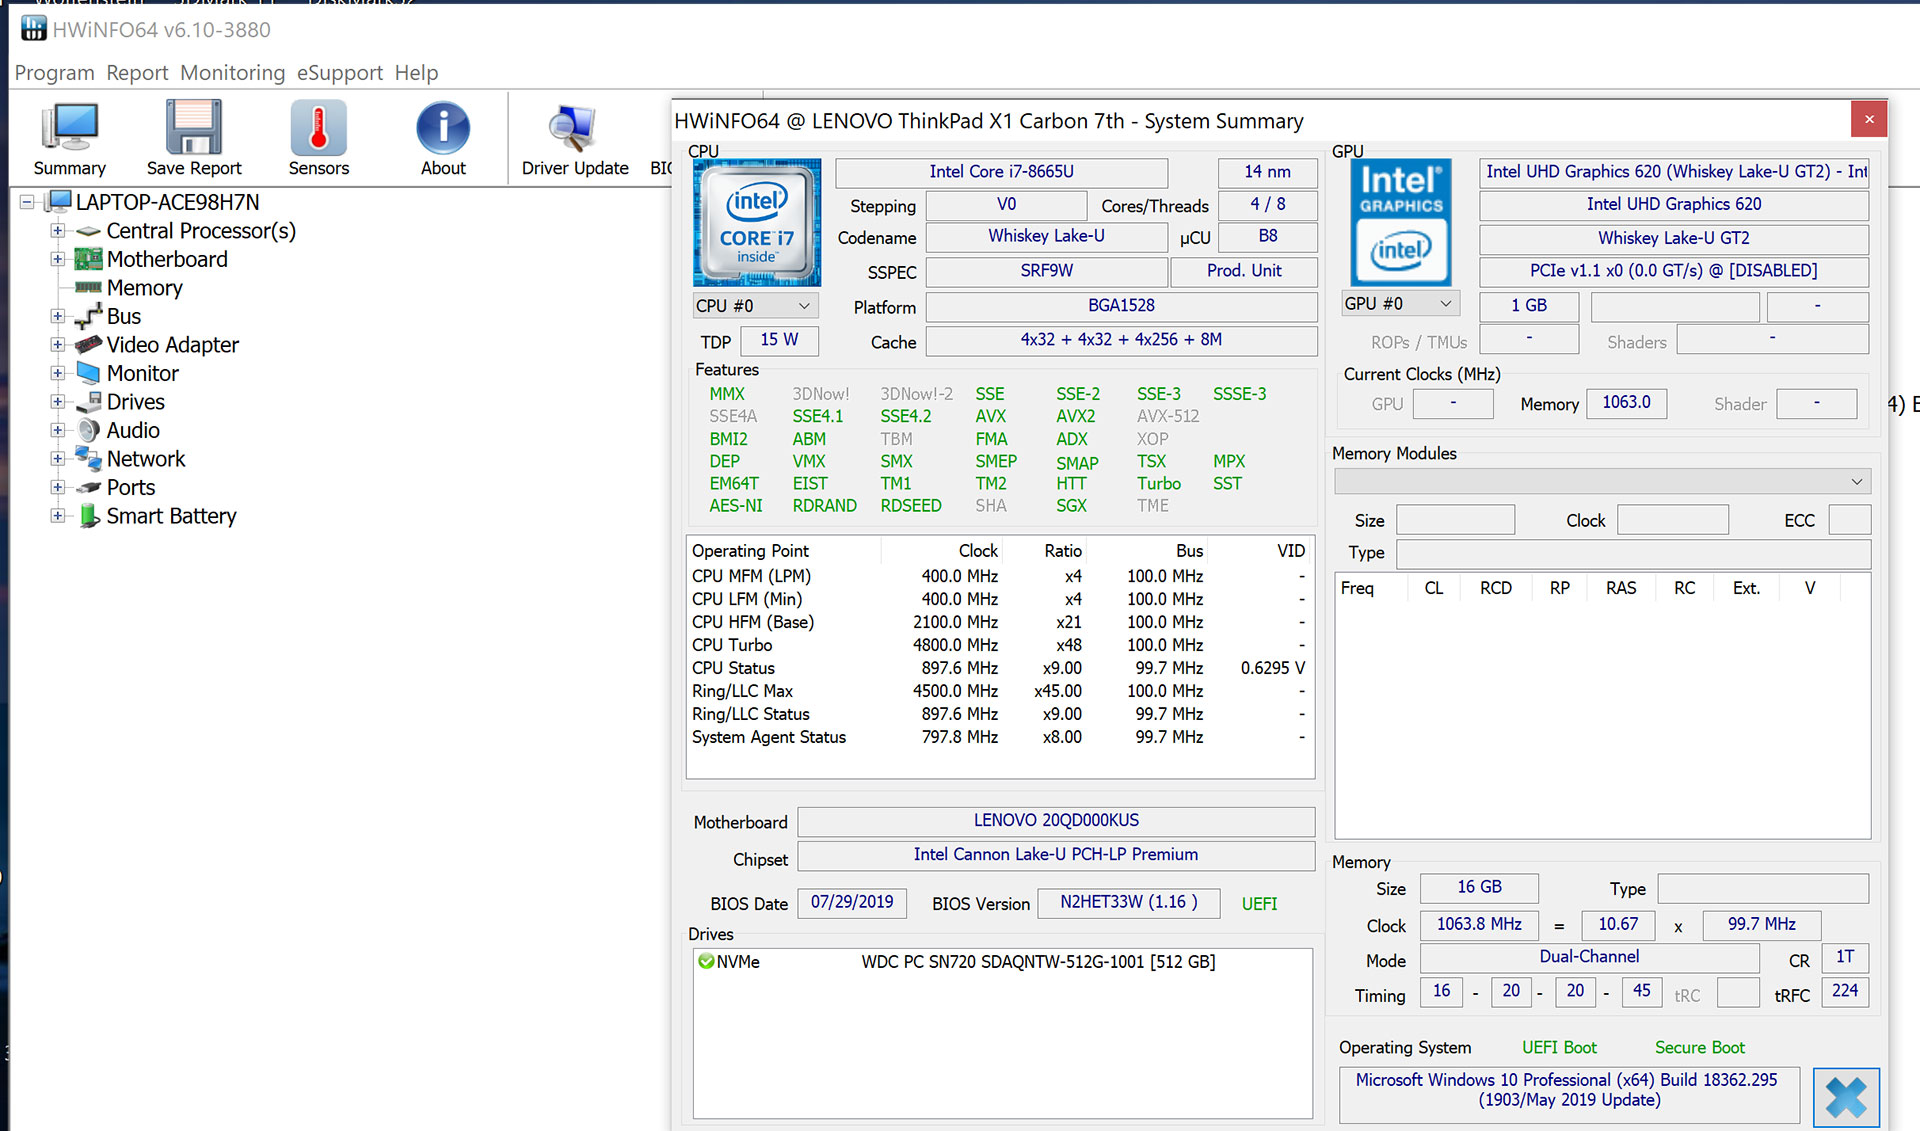Click the Drives tree icon
The width and height of the screenshot is (1920, 1131).
(89, 402)
